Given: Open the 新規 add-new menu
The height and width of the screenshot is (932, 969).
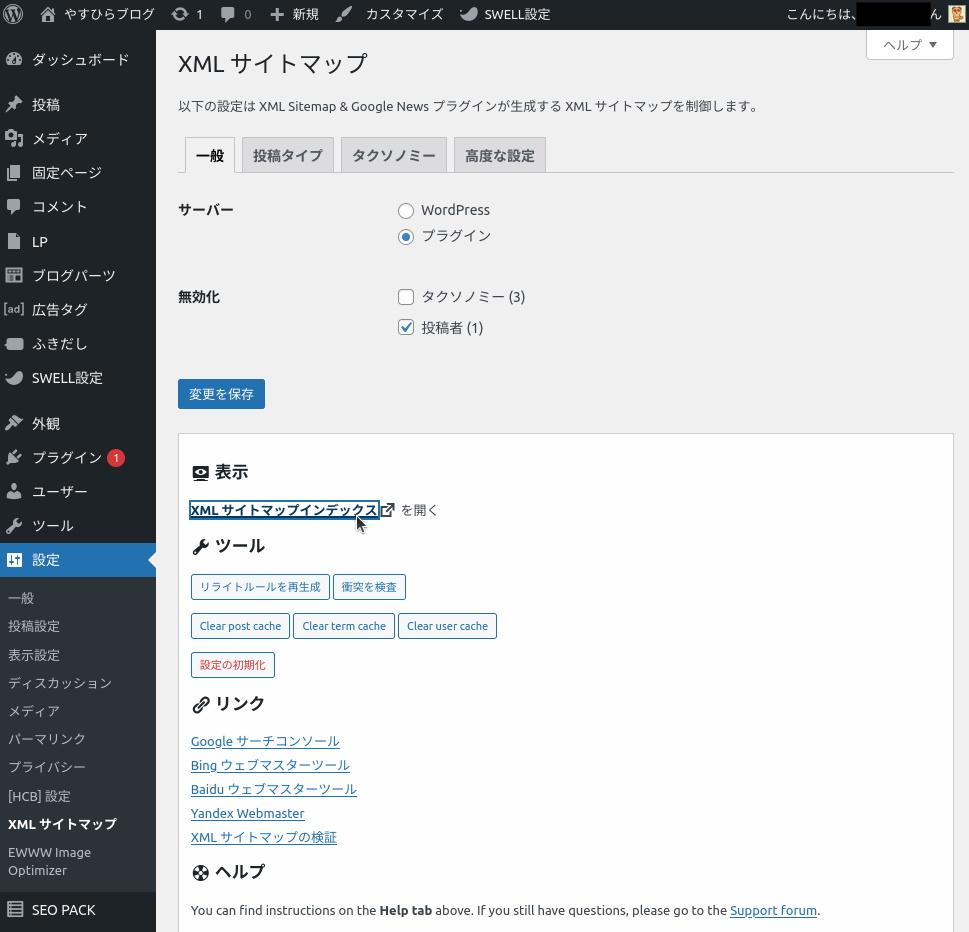Looking at the screenshot, I should coord(295,14).
